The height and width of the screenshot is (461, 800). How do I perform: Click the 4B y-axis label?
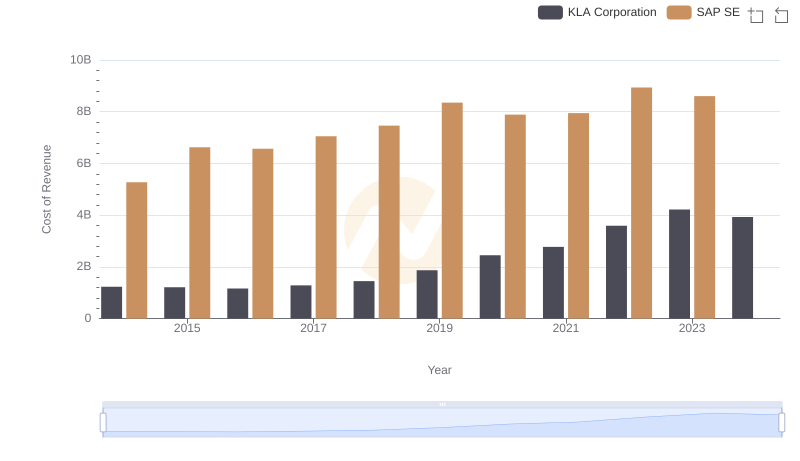[x=84, y=215]
